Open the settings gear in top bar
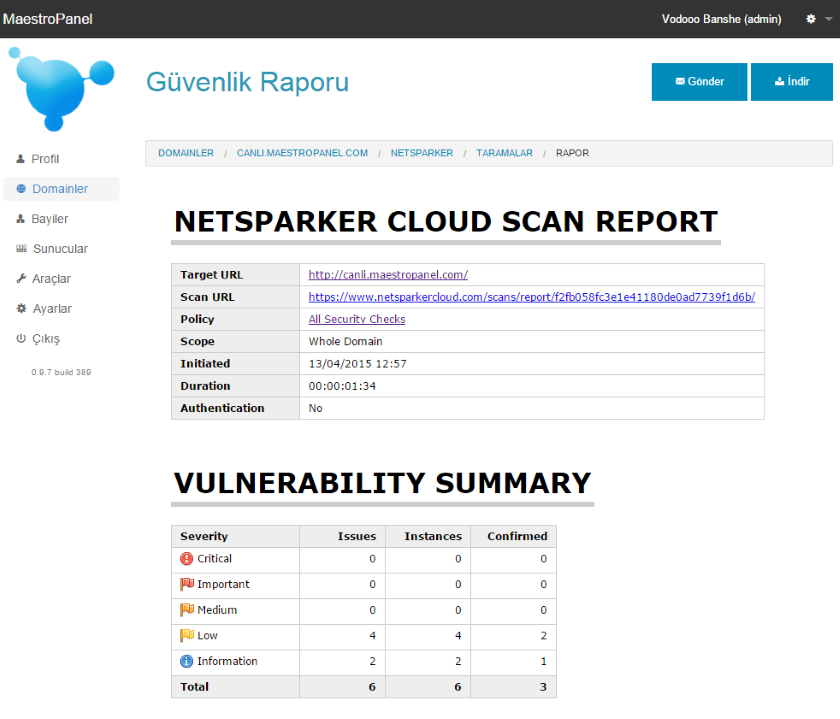This screenshot has height=719, width=840. coord(811,19)
